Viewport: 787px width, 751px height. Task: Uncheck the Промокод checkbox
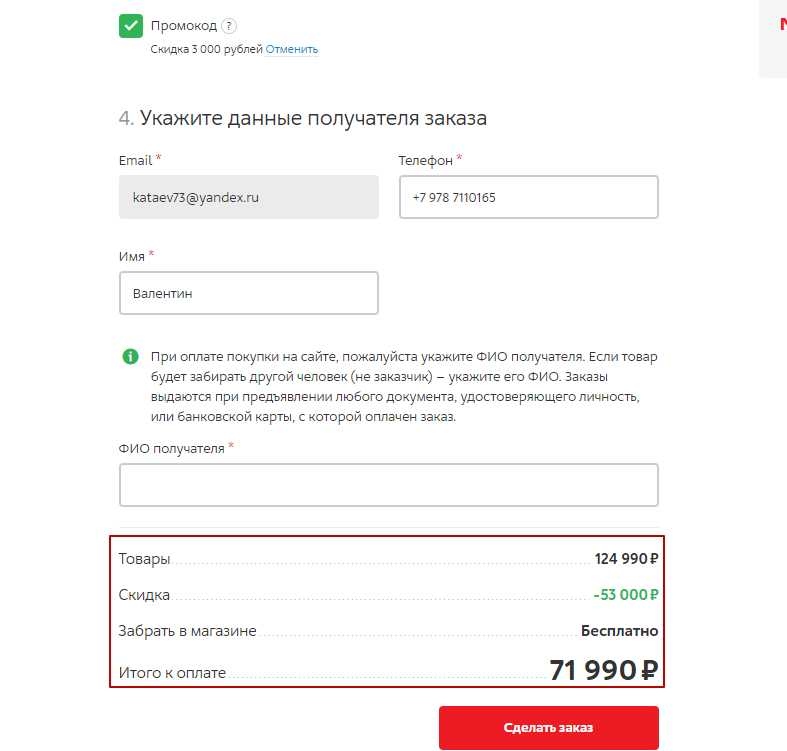131,26
